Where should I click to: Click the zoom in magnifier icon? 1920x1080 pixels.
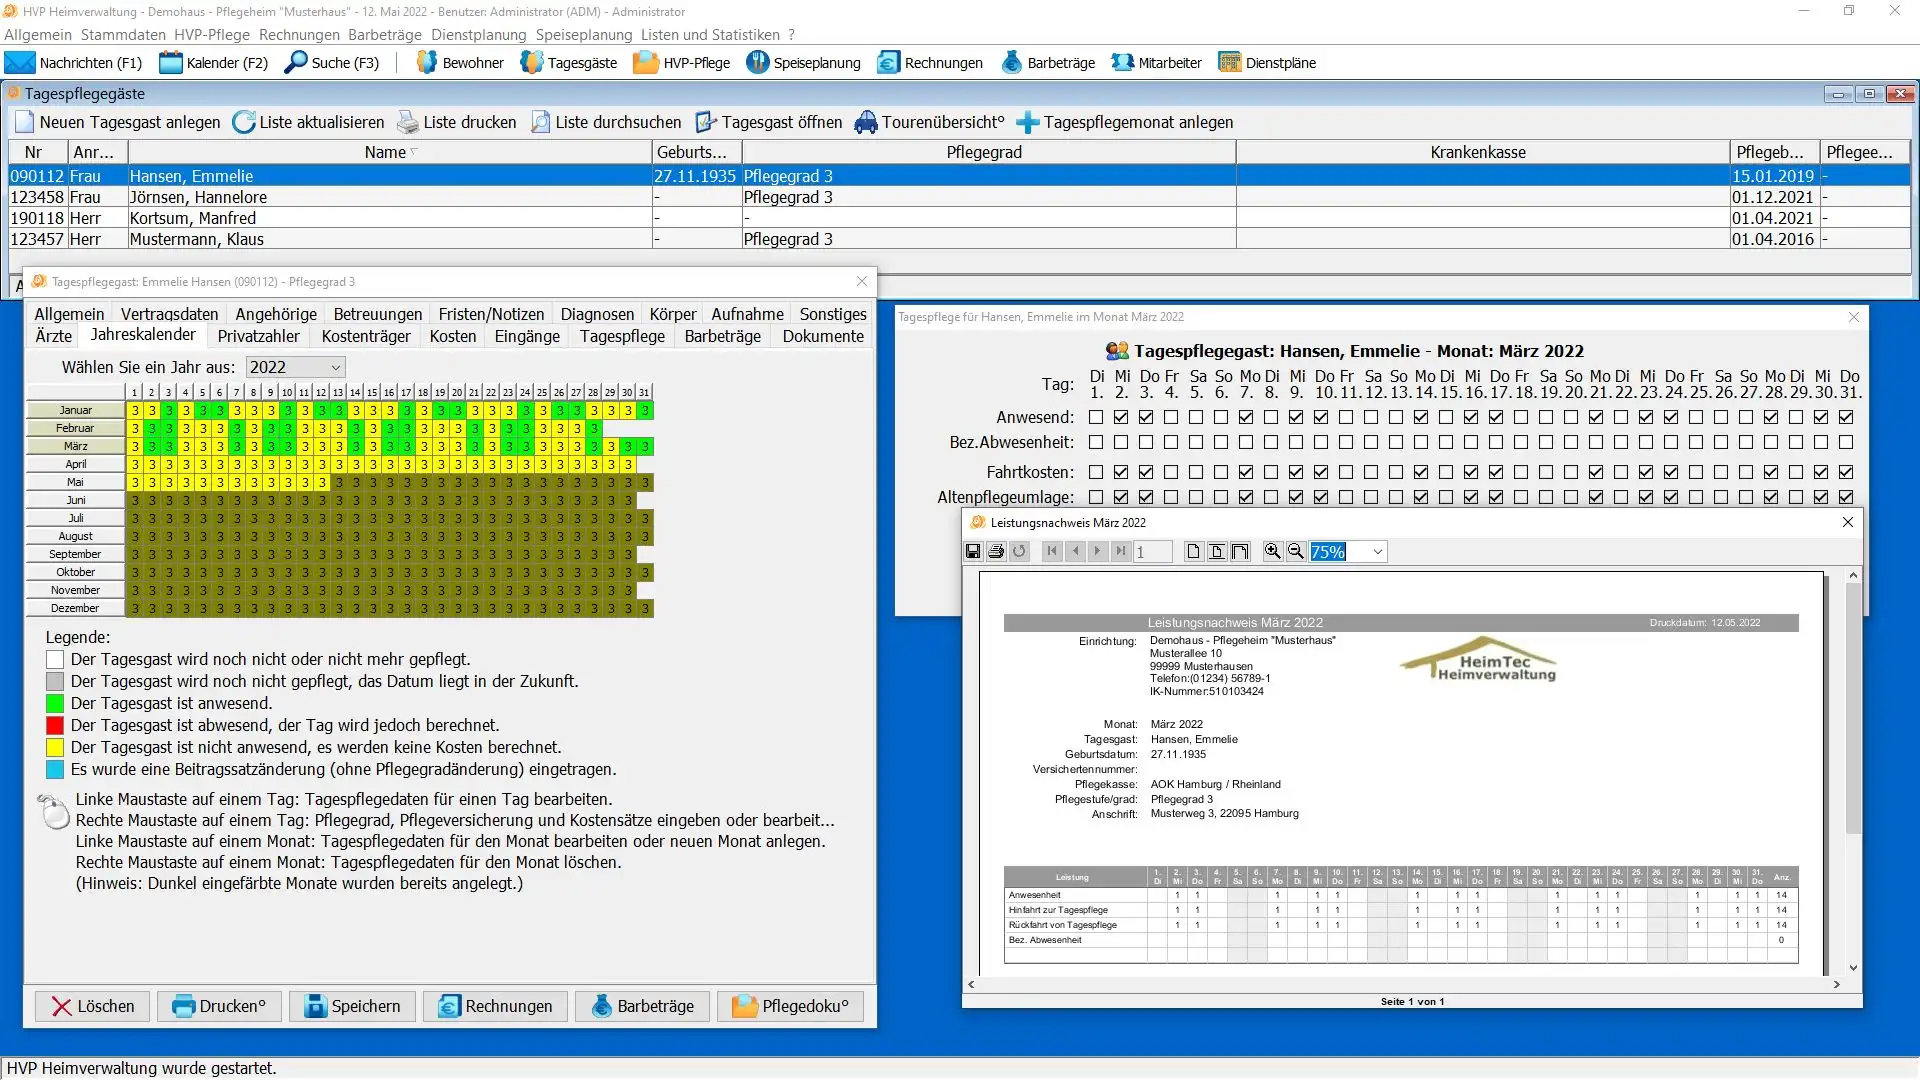[x=1272, y=552]
